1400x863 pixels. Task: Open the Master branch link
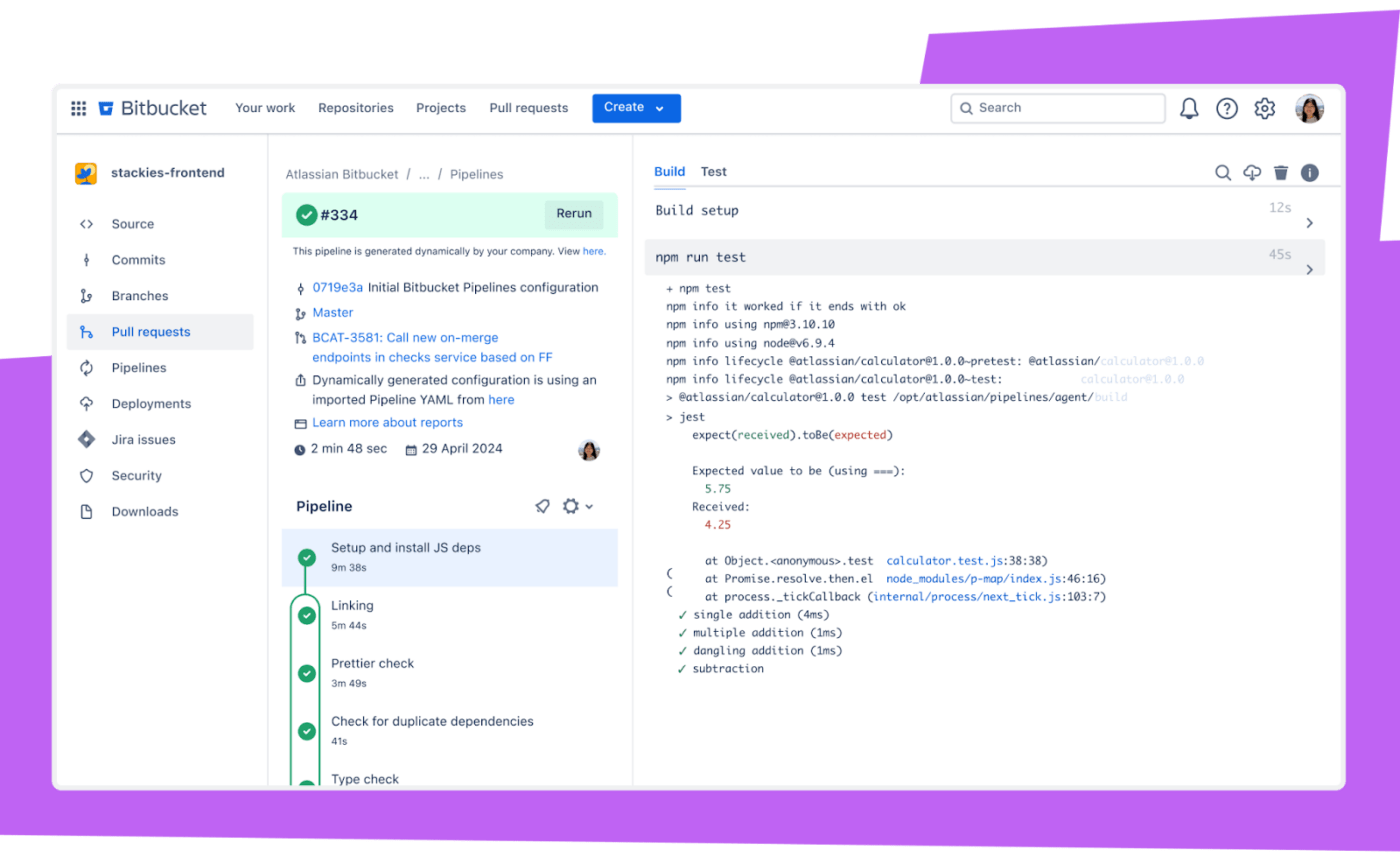(x=333, y=312)
